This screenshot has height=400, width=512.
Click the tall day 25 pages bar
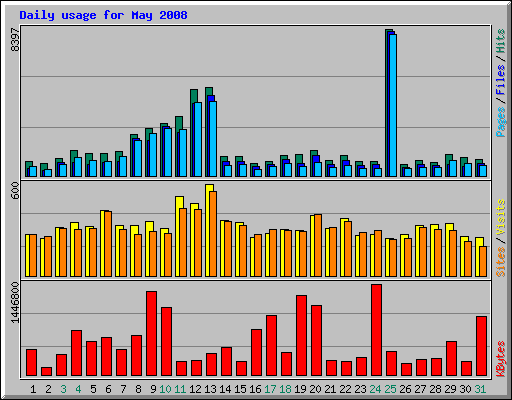(x=393, y=105)
